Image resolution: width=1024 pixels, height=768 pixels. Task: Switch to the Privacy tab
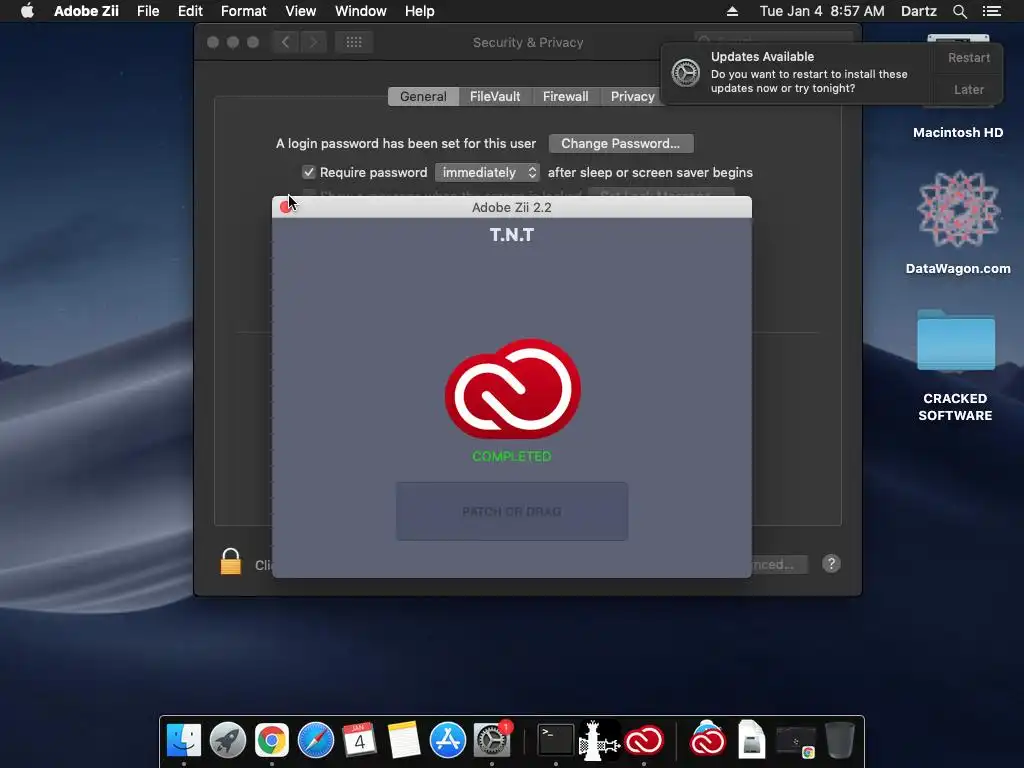coord(632,97)
